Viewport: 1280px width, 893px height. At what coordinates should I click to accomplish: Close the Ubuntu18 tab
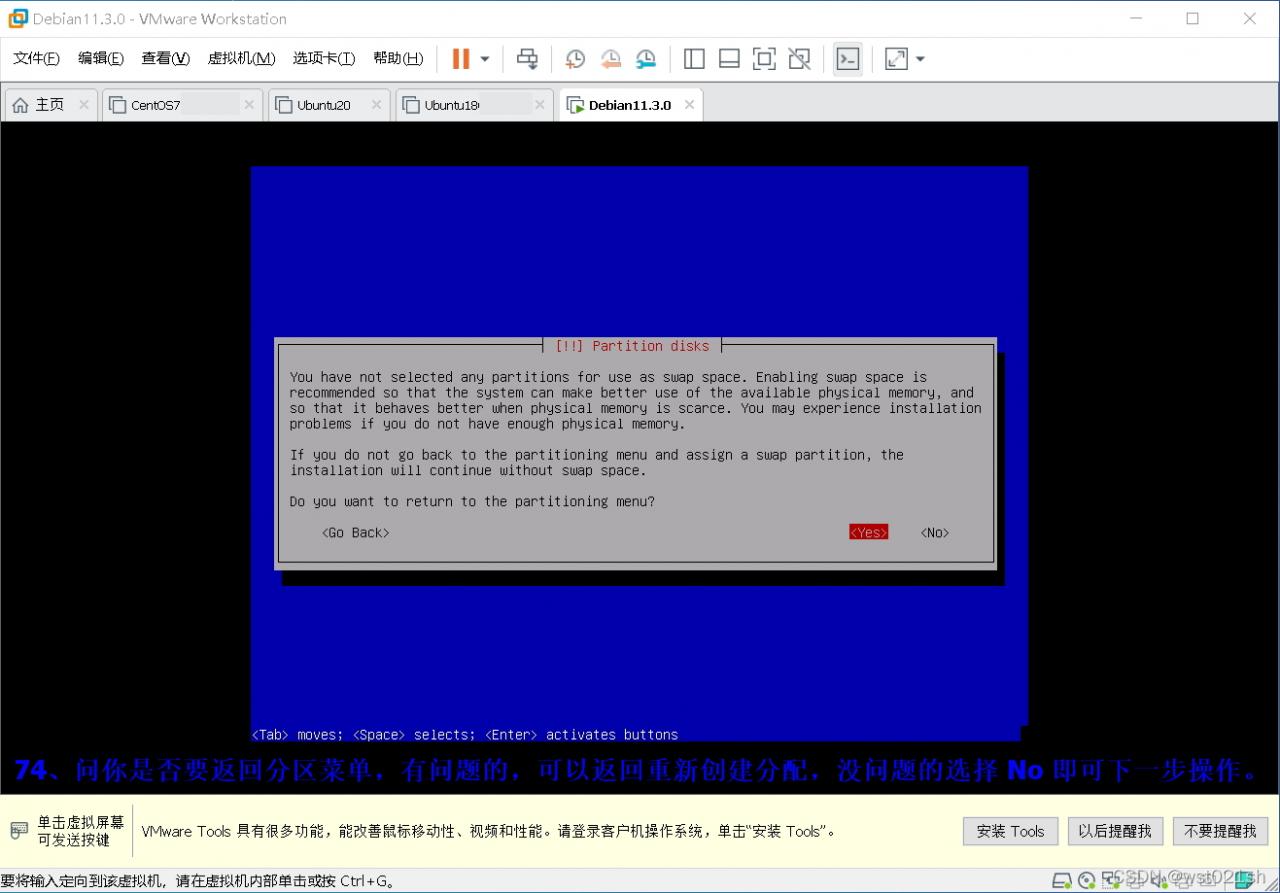coord(539,105)
